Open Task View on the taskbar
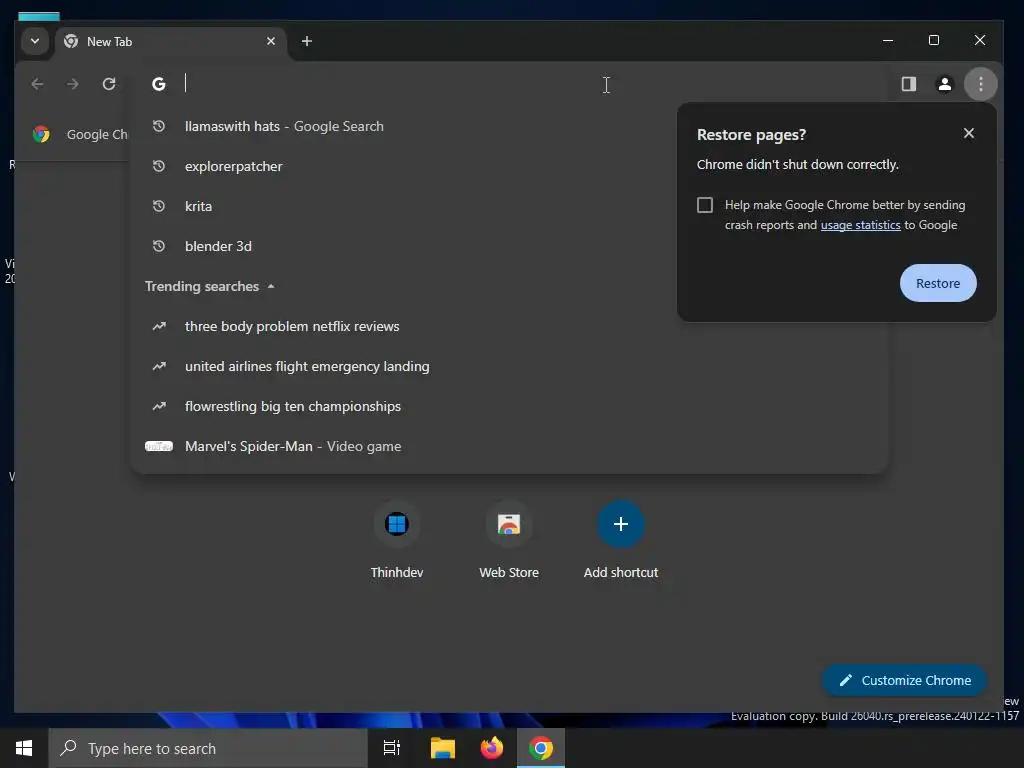1024x768 pixels. 392,748
